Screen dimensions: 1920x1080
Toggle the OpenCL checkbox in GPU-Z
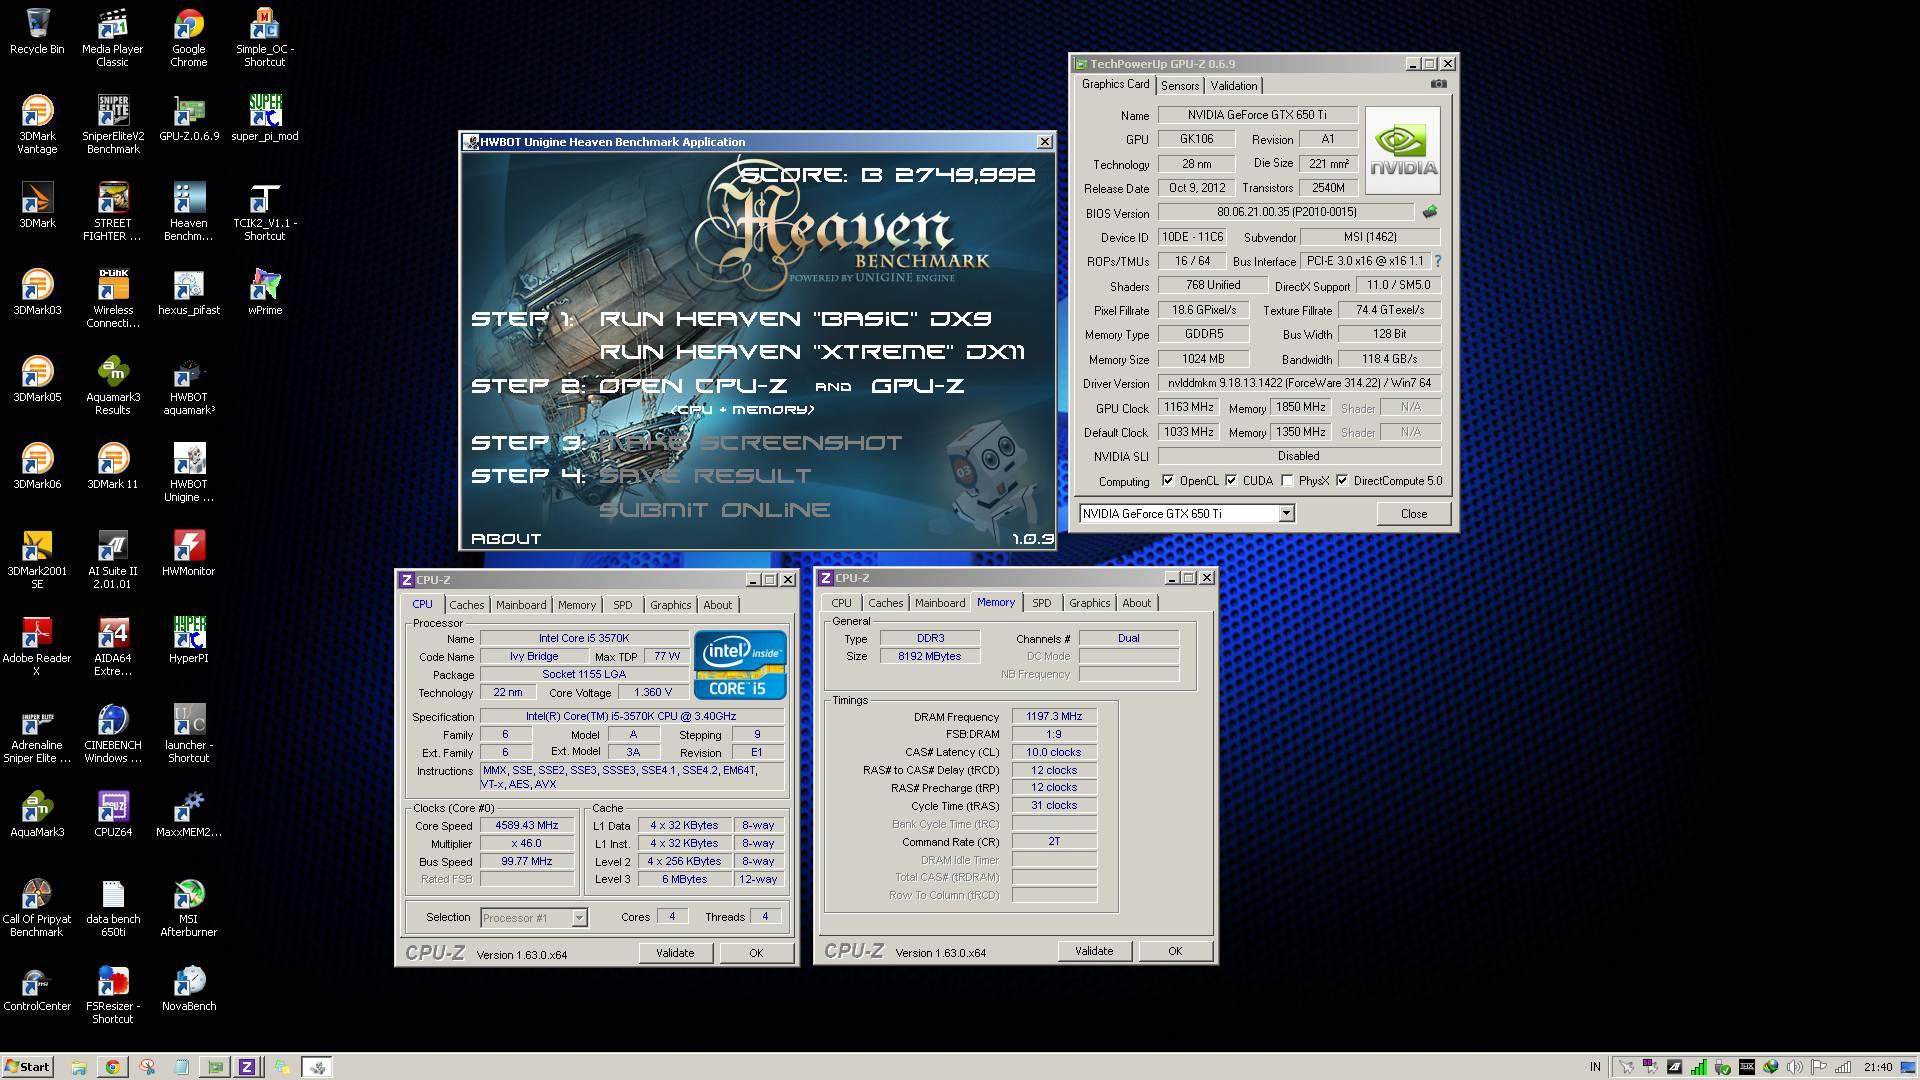[x=1168, y=481]
